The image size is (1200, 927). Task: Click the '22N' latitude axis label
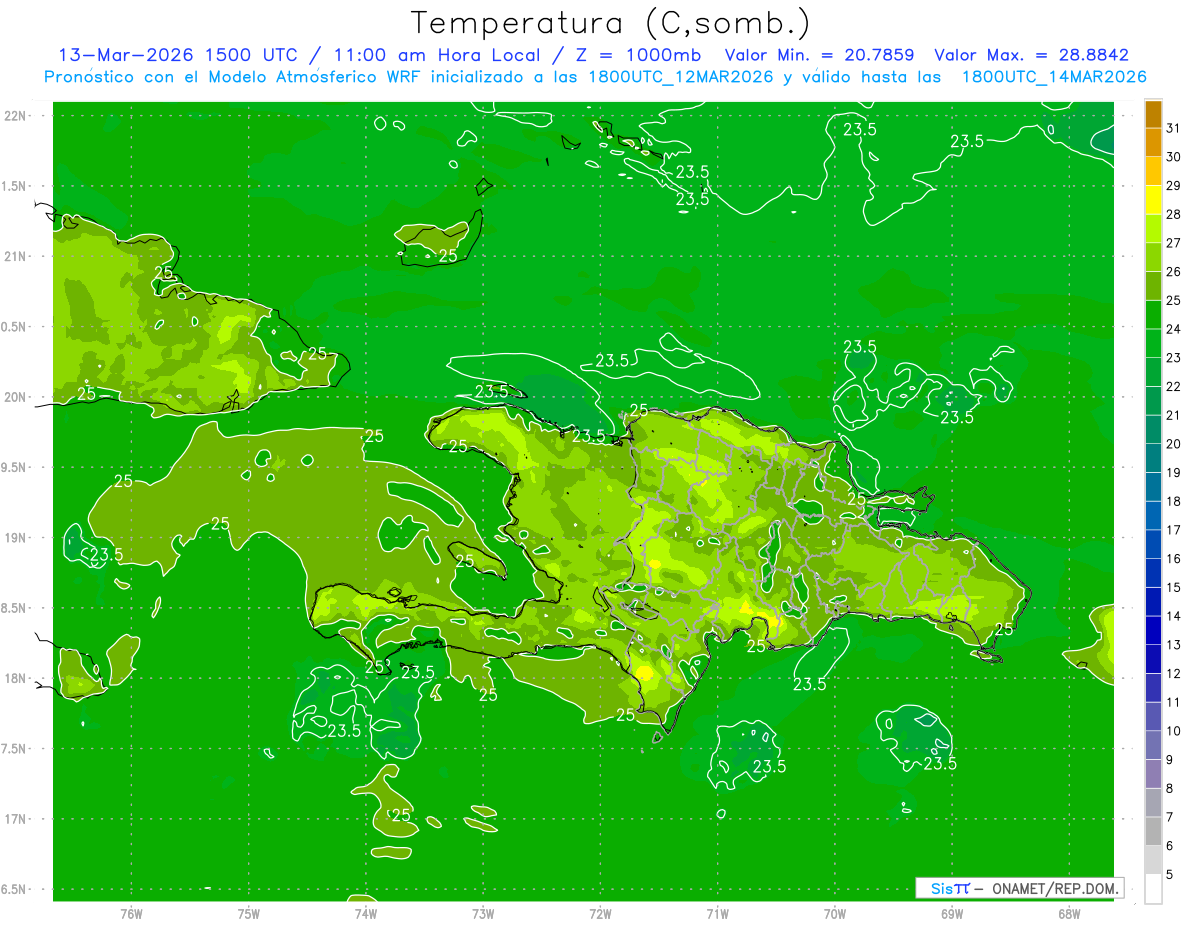click(16, 115)
